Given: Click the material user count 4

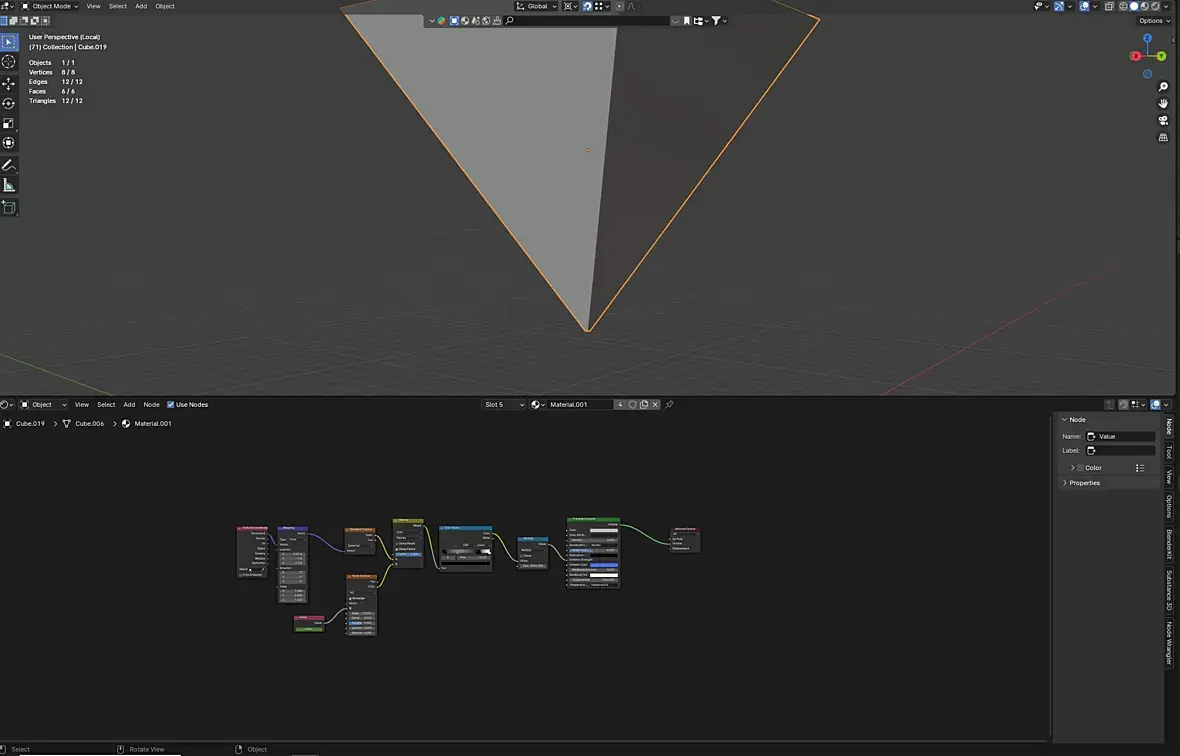Looking at the screenshot, I should pos(620,405).
